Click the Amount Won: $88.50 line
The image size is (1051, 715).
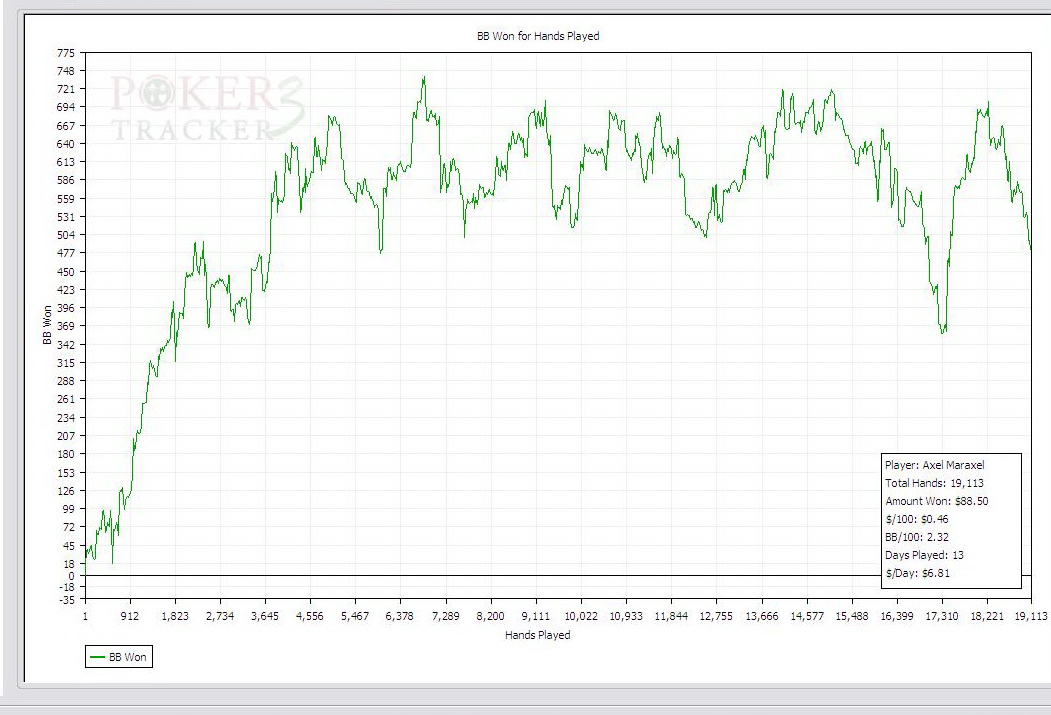(x=936, y=501)
